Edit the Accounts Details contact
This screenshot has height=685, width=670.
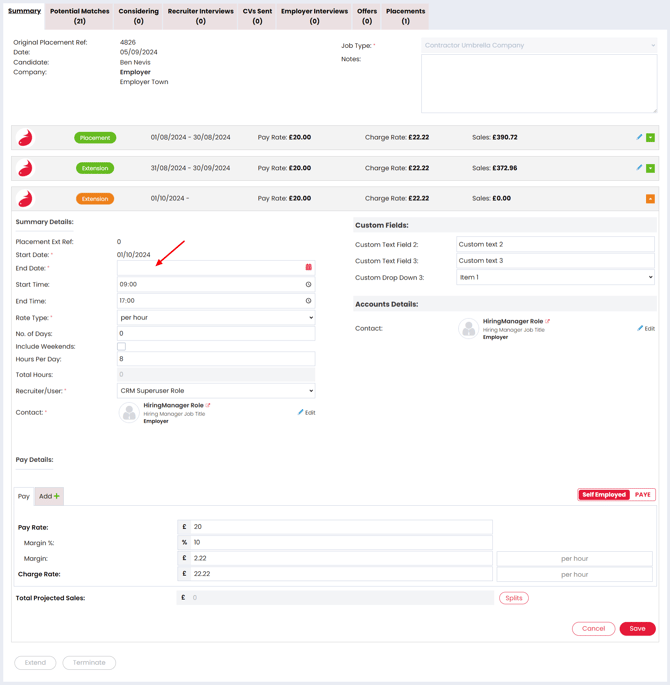pyautogui.click(x=646, y=329)
